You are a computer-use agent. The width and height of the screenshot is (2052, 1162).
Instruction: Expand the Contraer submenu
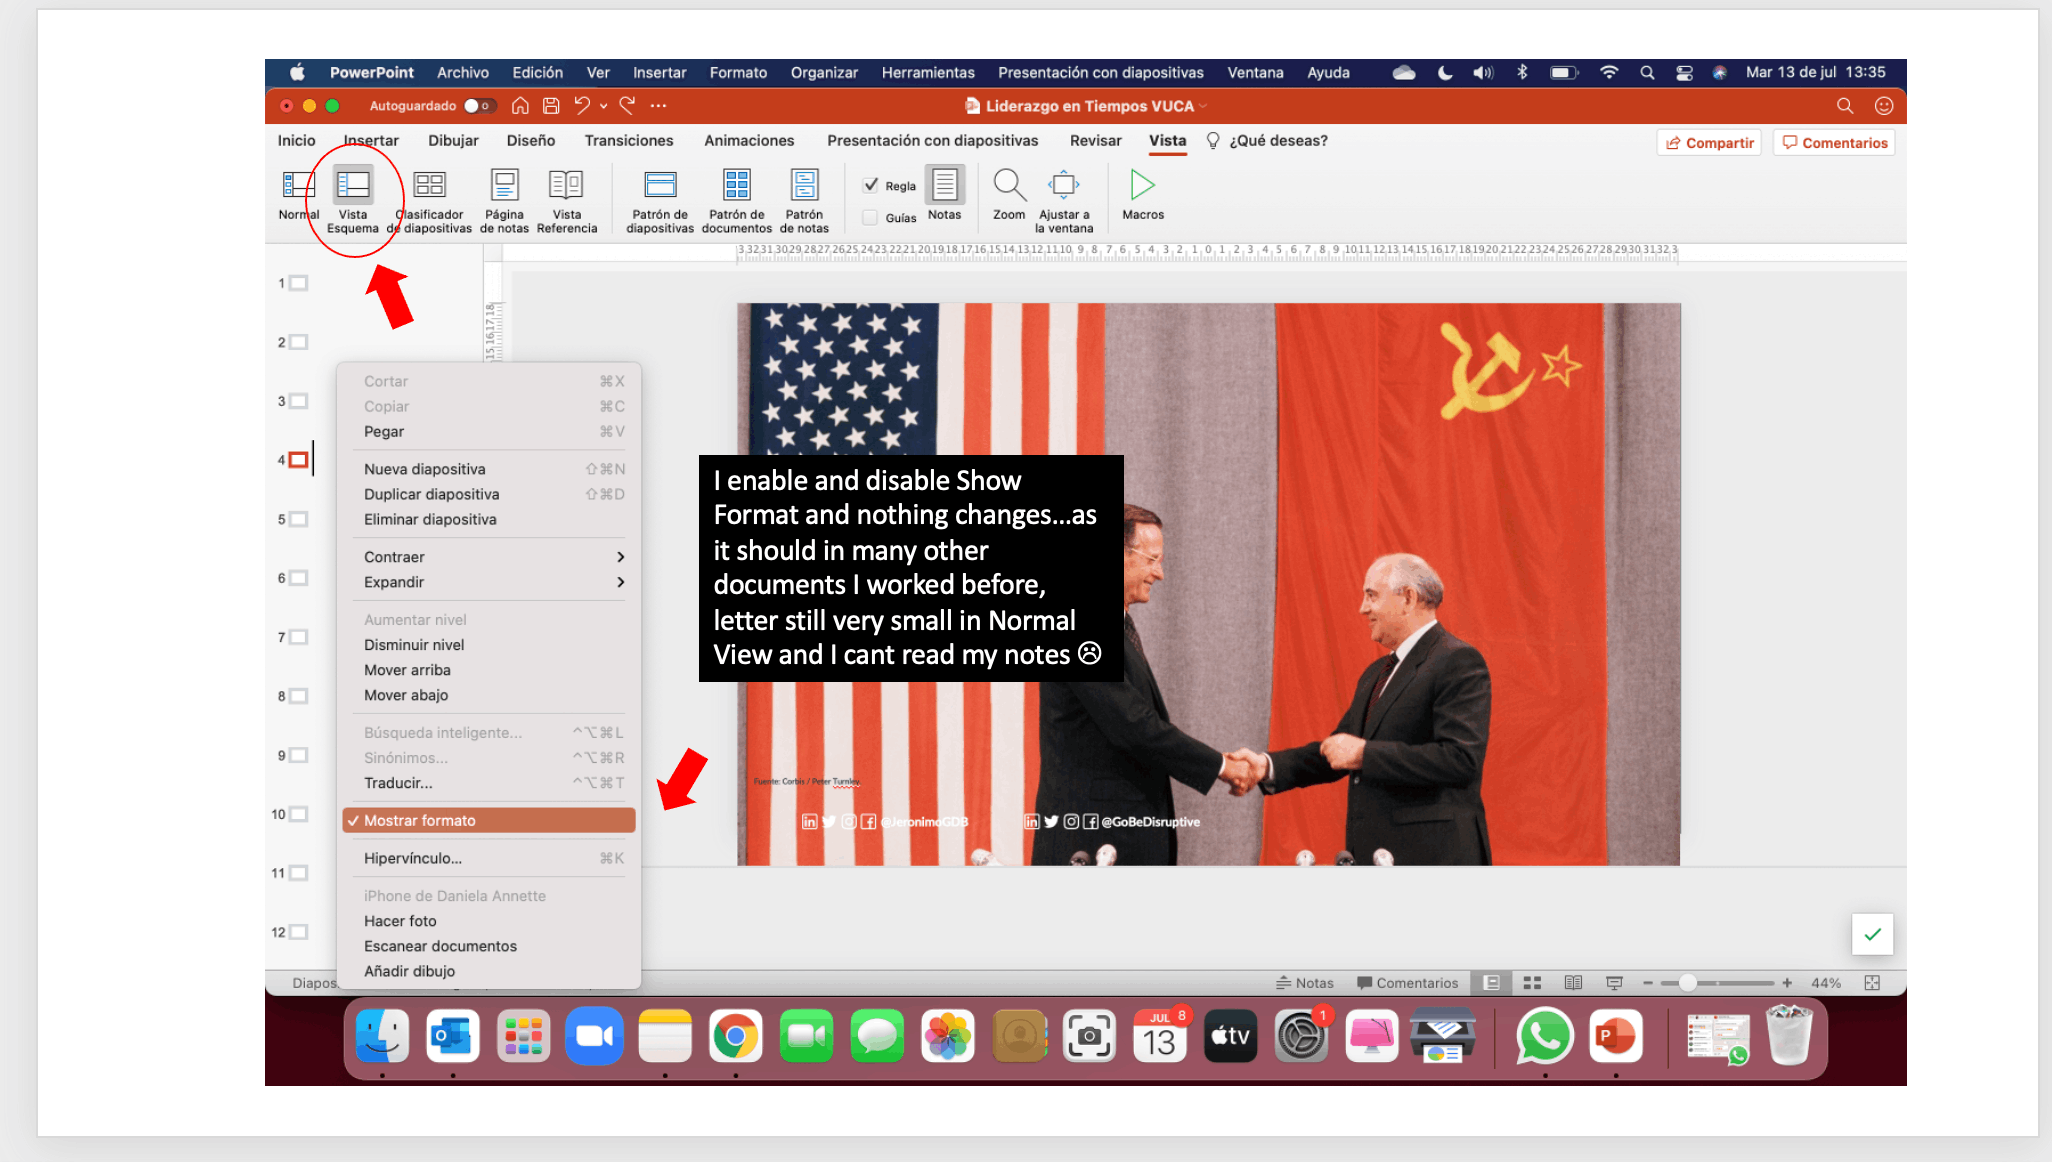pos(489,557)
